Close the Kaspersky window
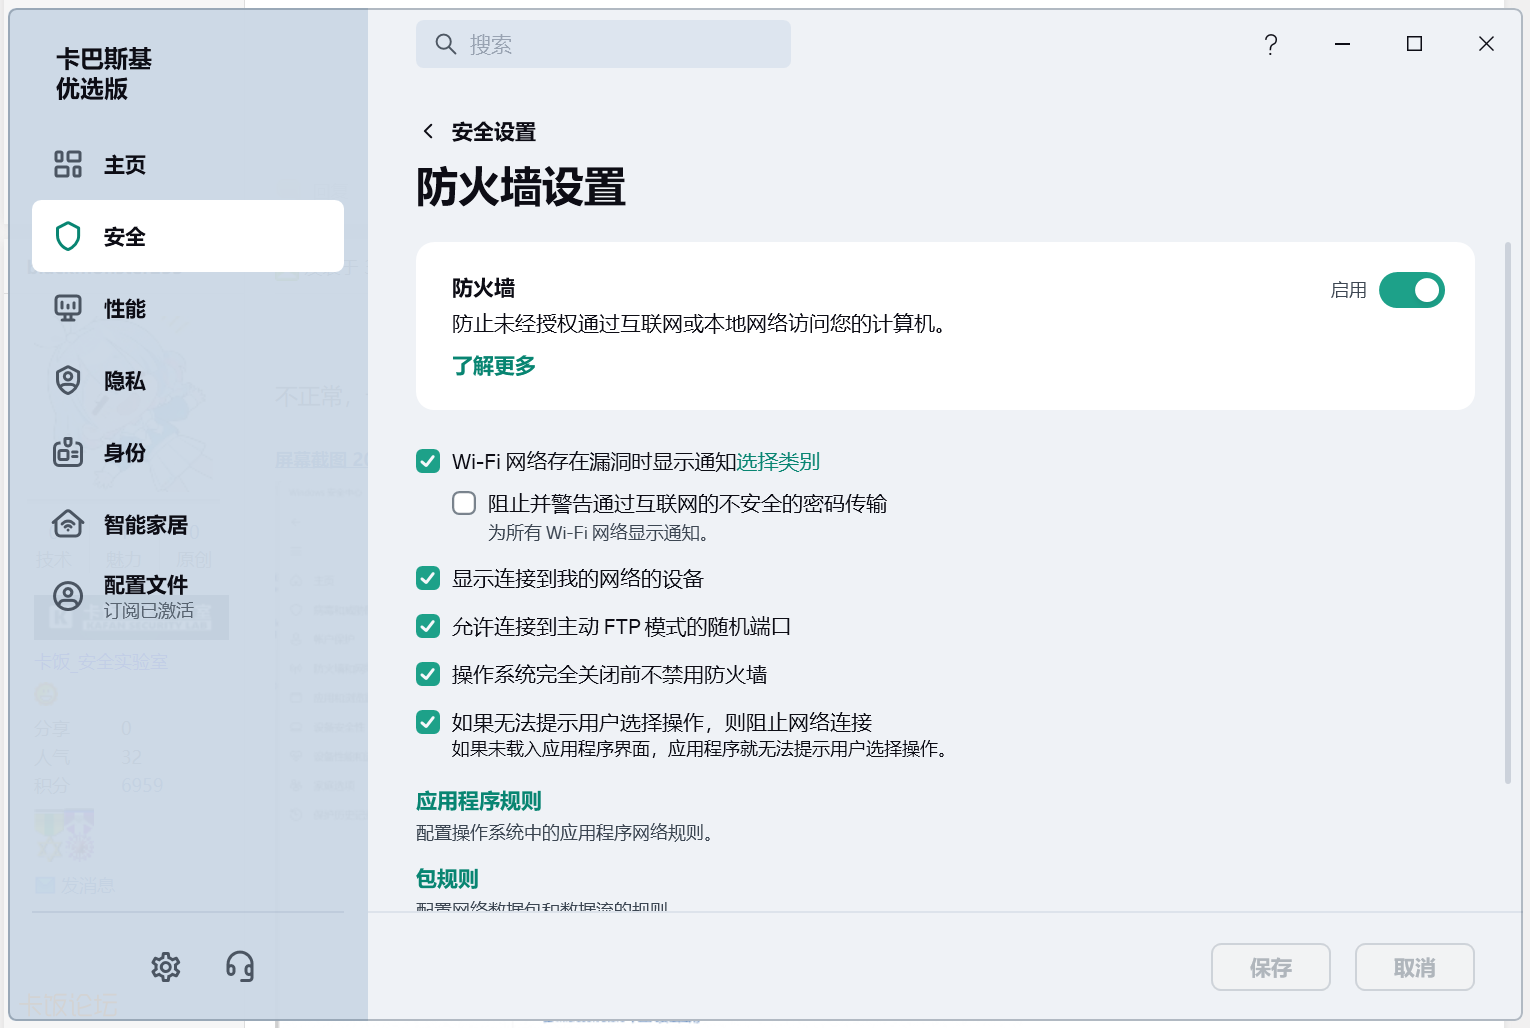Screen dimensions: 1530x1028 (1486, 44)
